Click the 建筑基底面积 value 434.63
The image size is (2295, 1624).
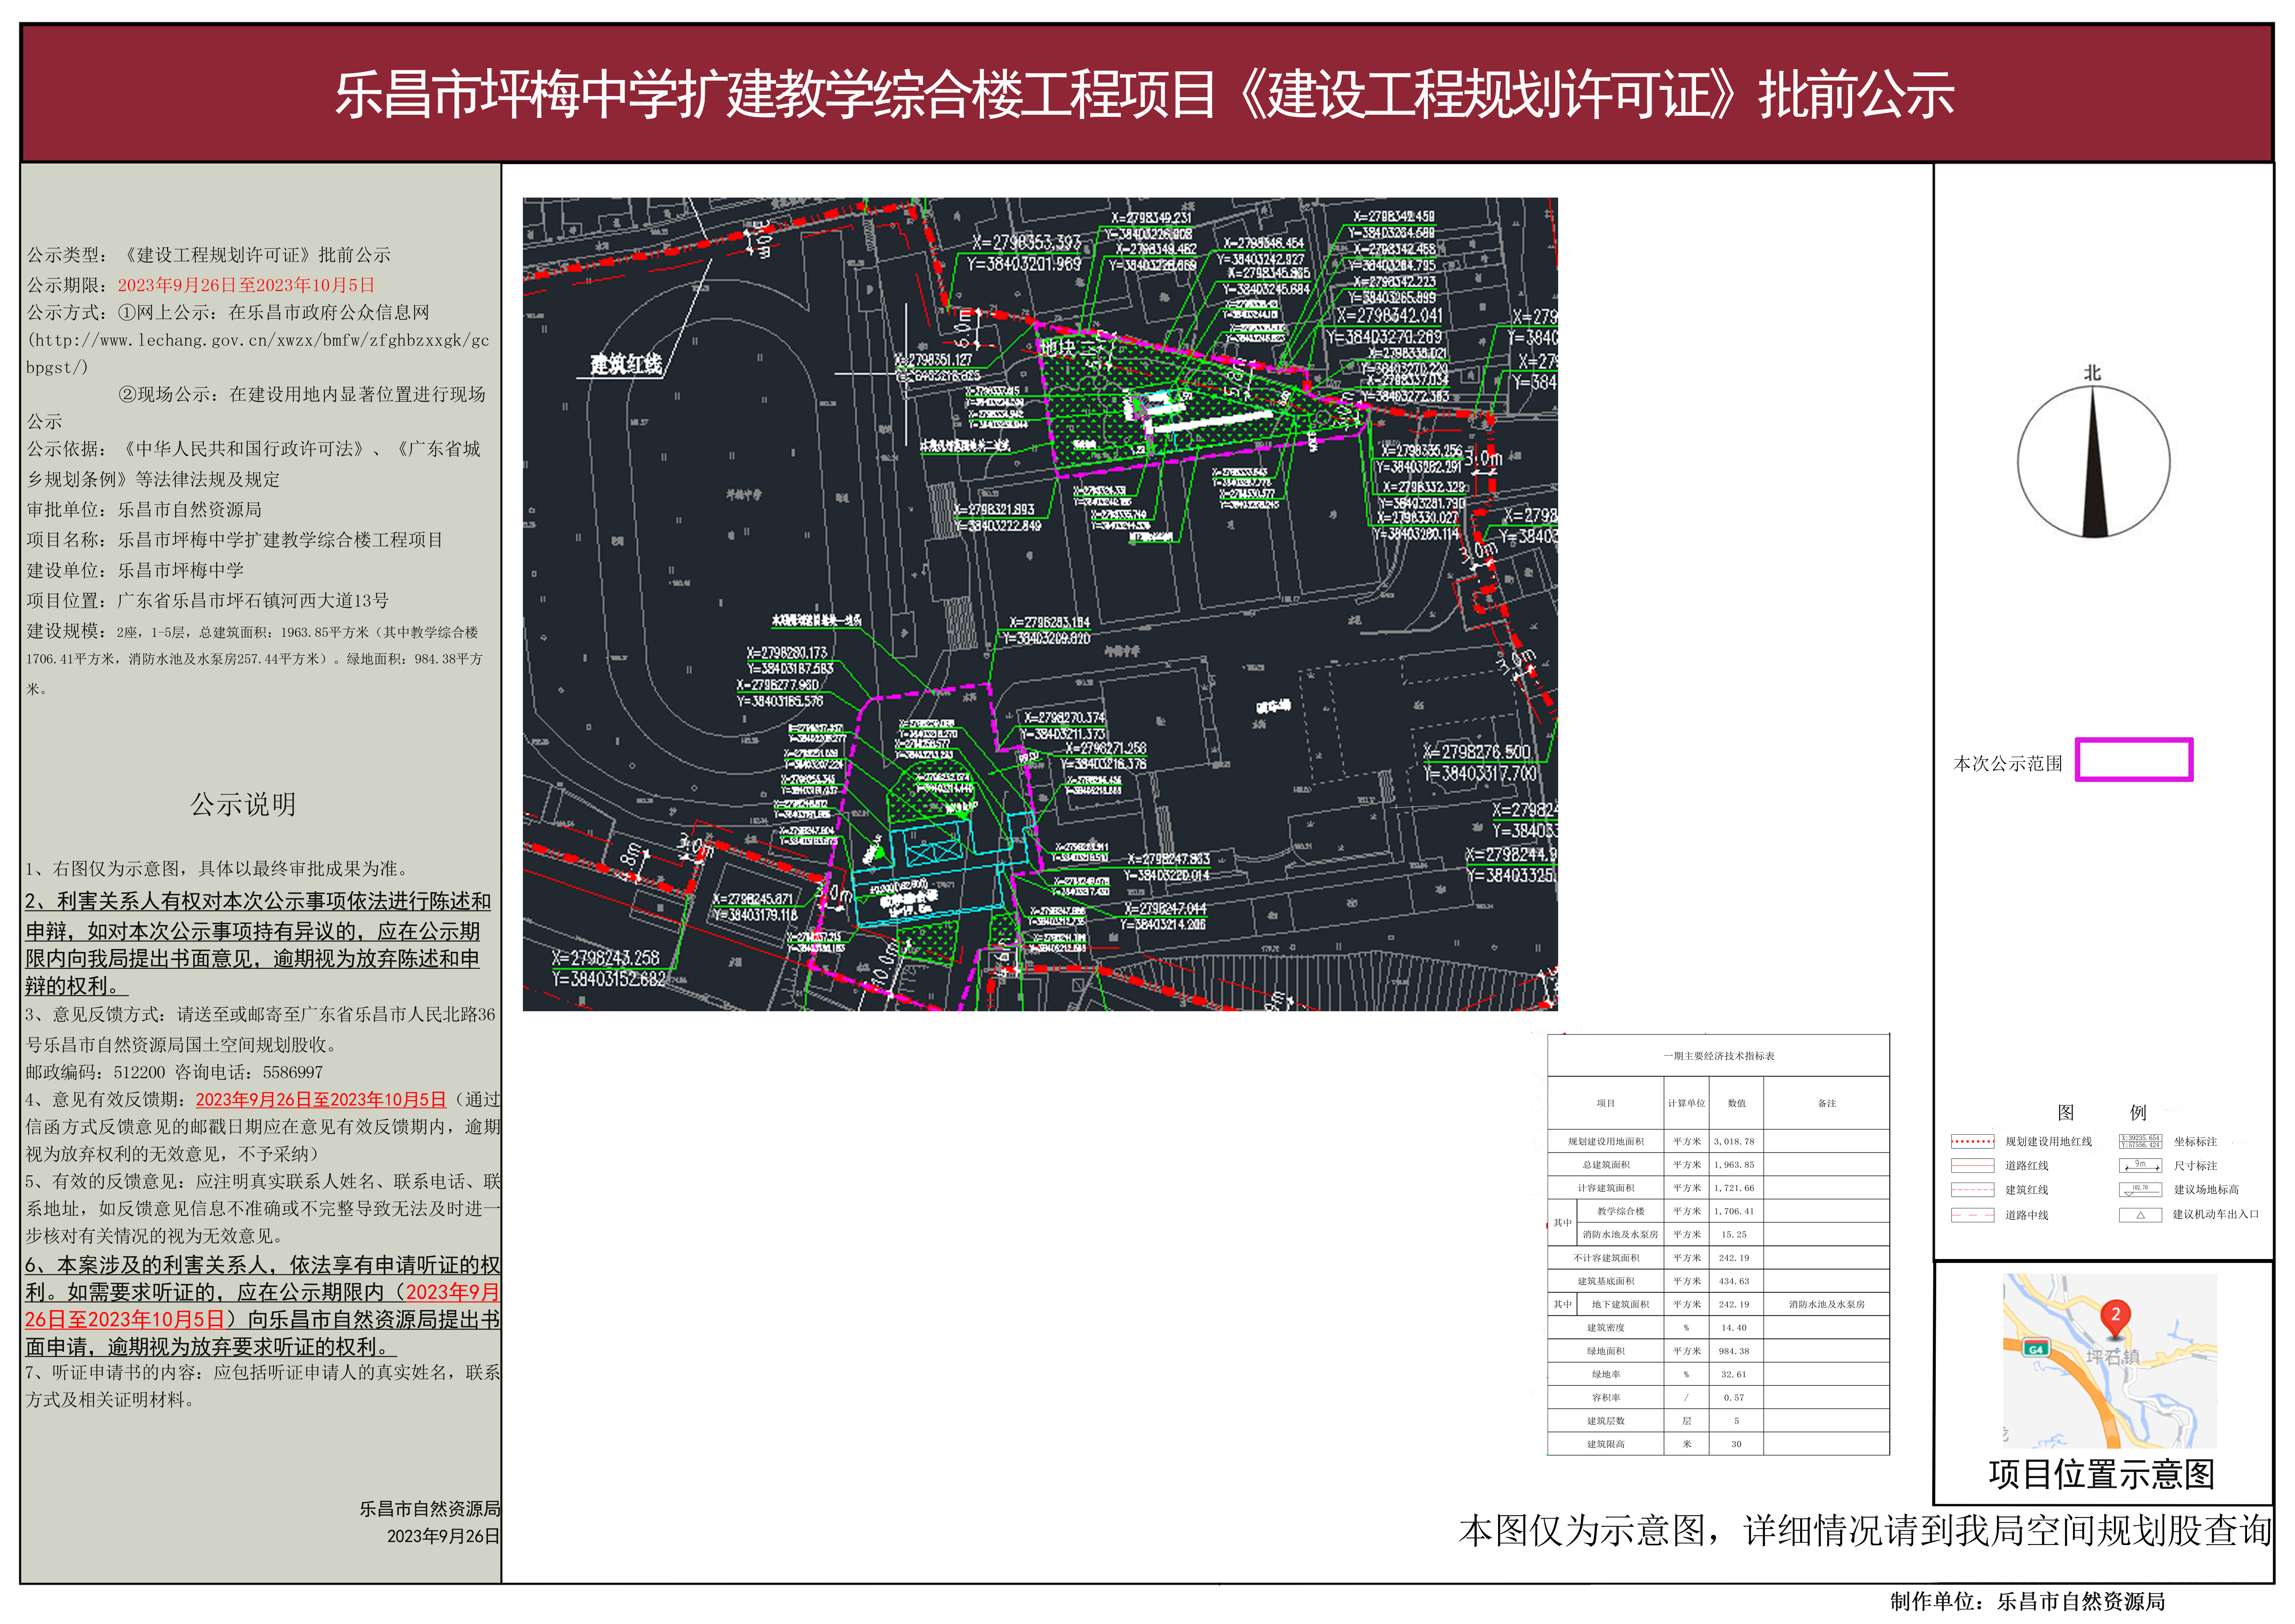[1734, 1281]
